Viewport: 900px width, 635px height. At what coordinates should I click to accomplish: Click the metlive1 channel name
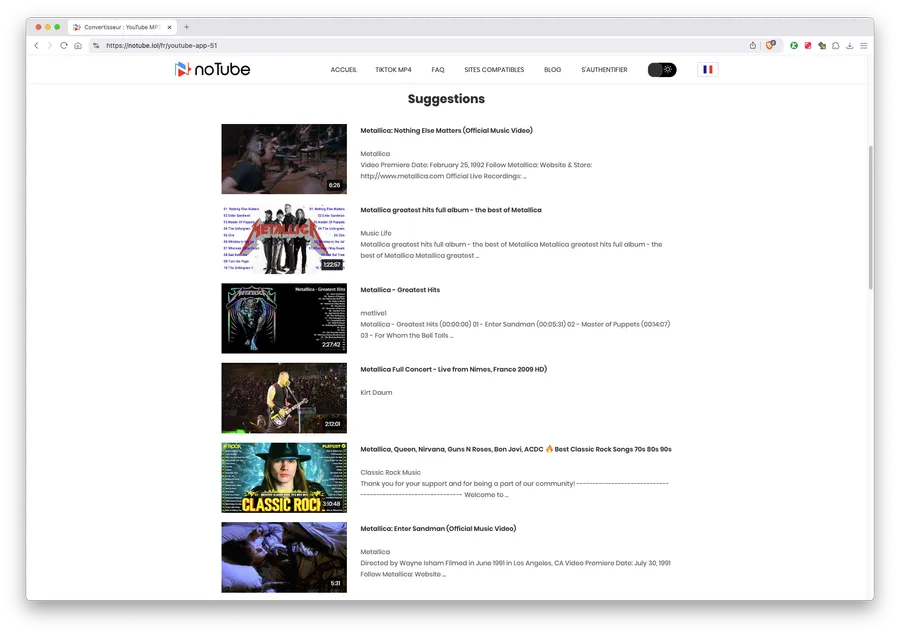[x=373, y=313]
